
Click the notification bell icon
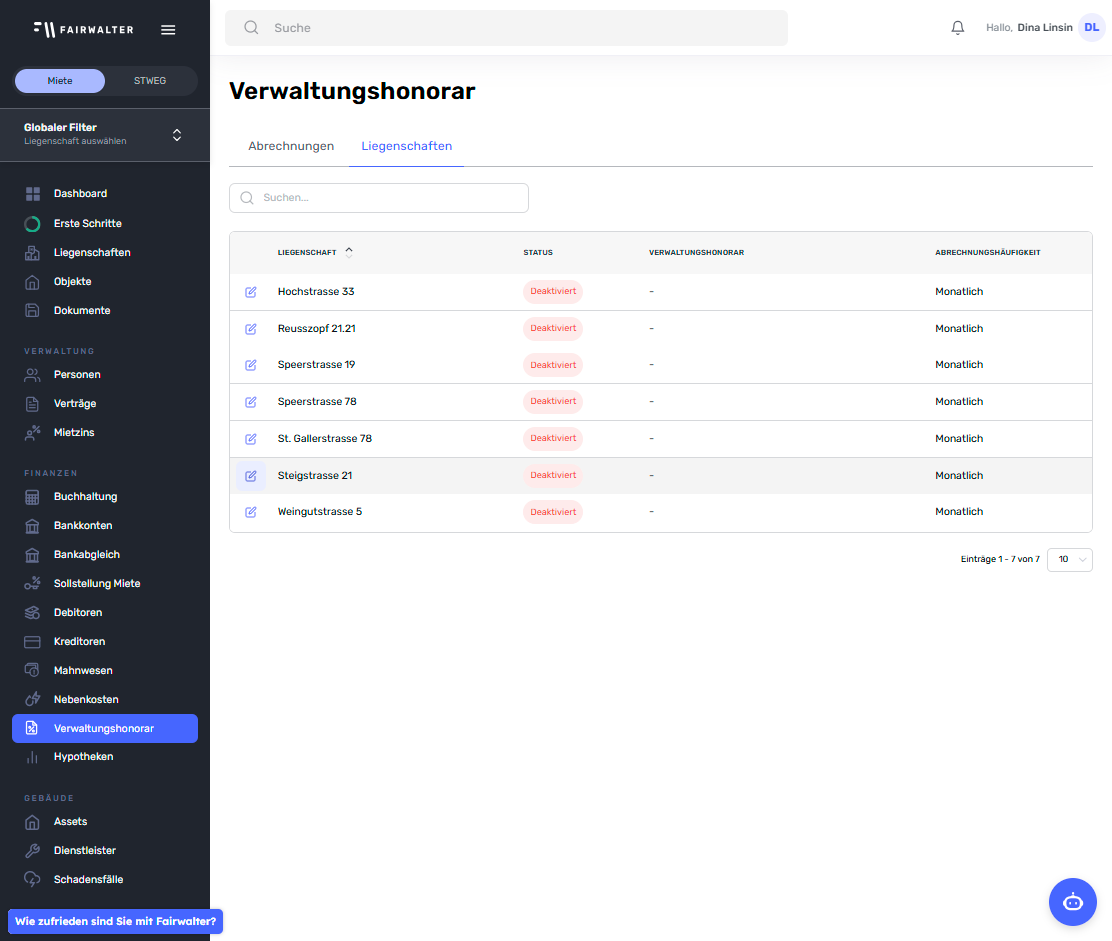(957, 28)
